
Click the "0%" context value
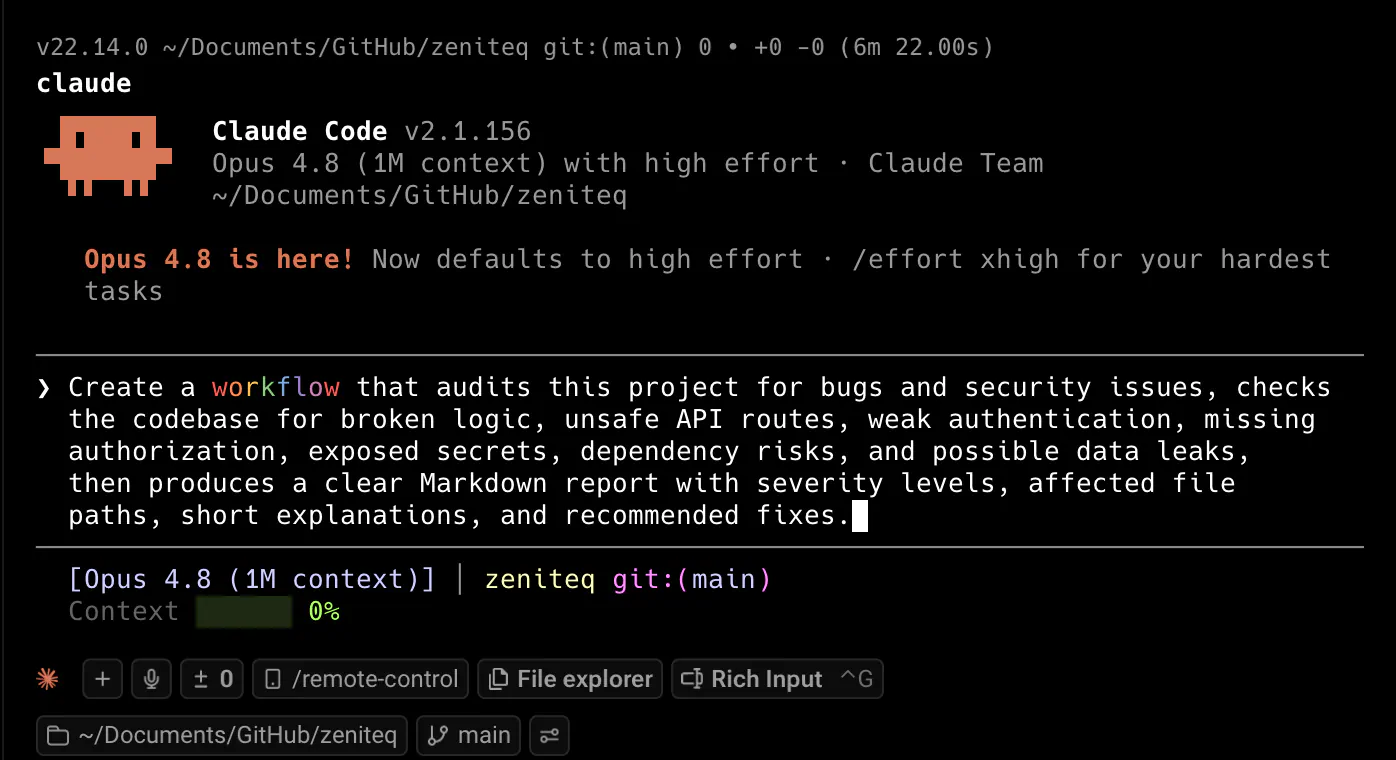(324, 611)
